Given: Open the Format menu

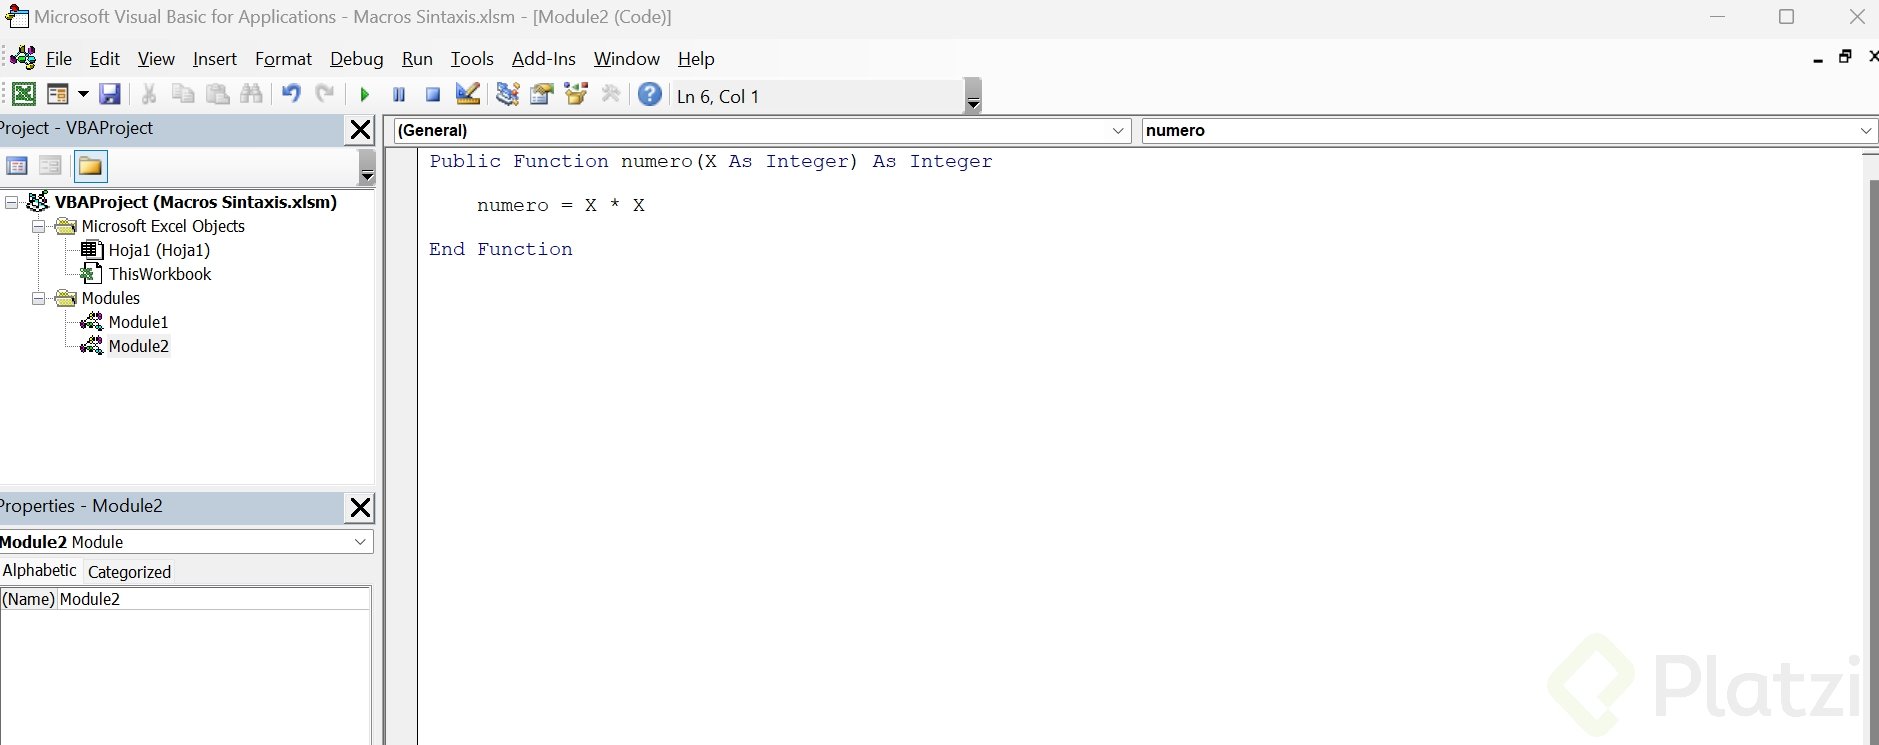Looking at the screenshot, I should tap(283, 59).
